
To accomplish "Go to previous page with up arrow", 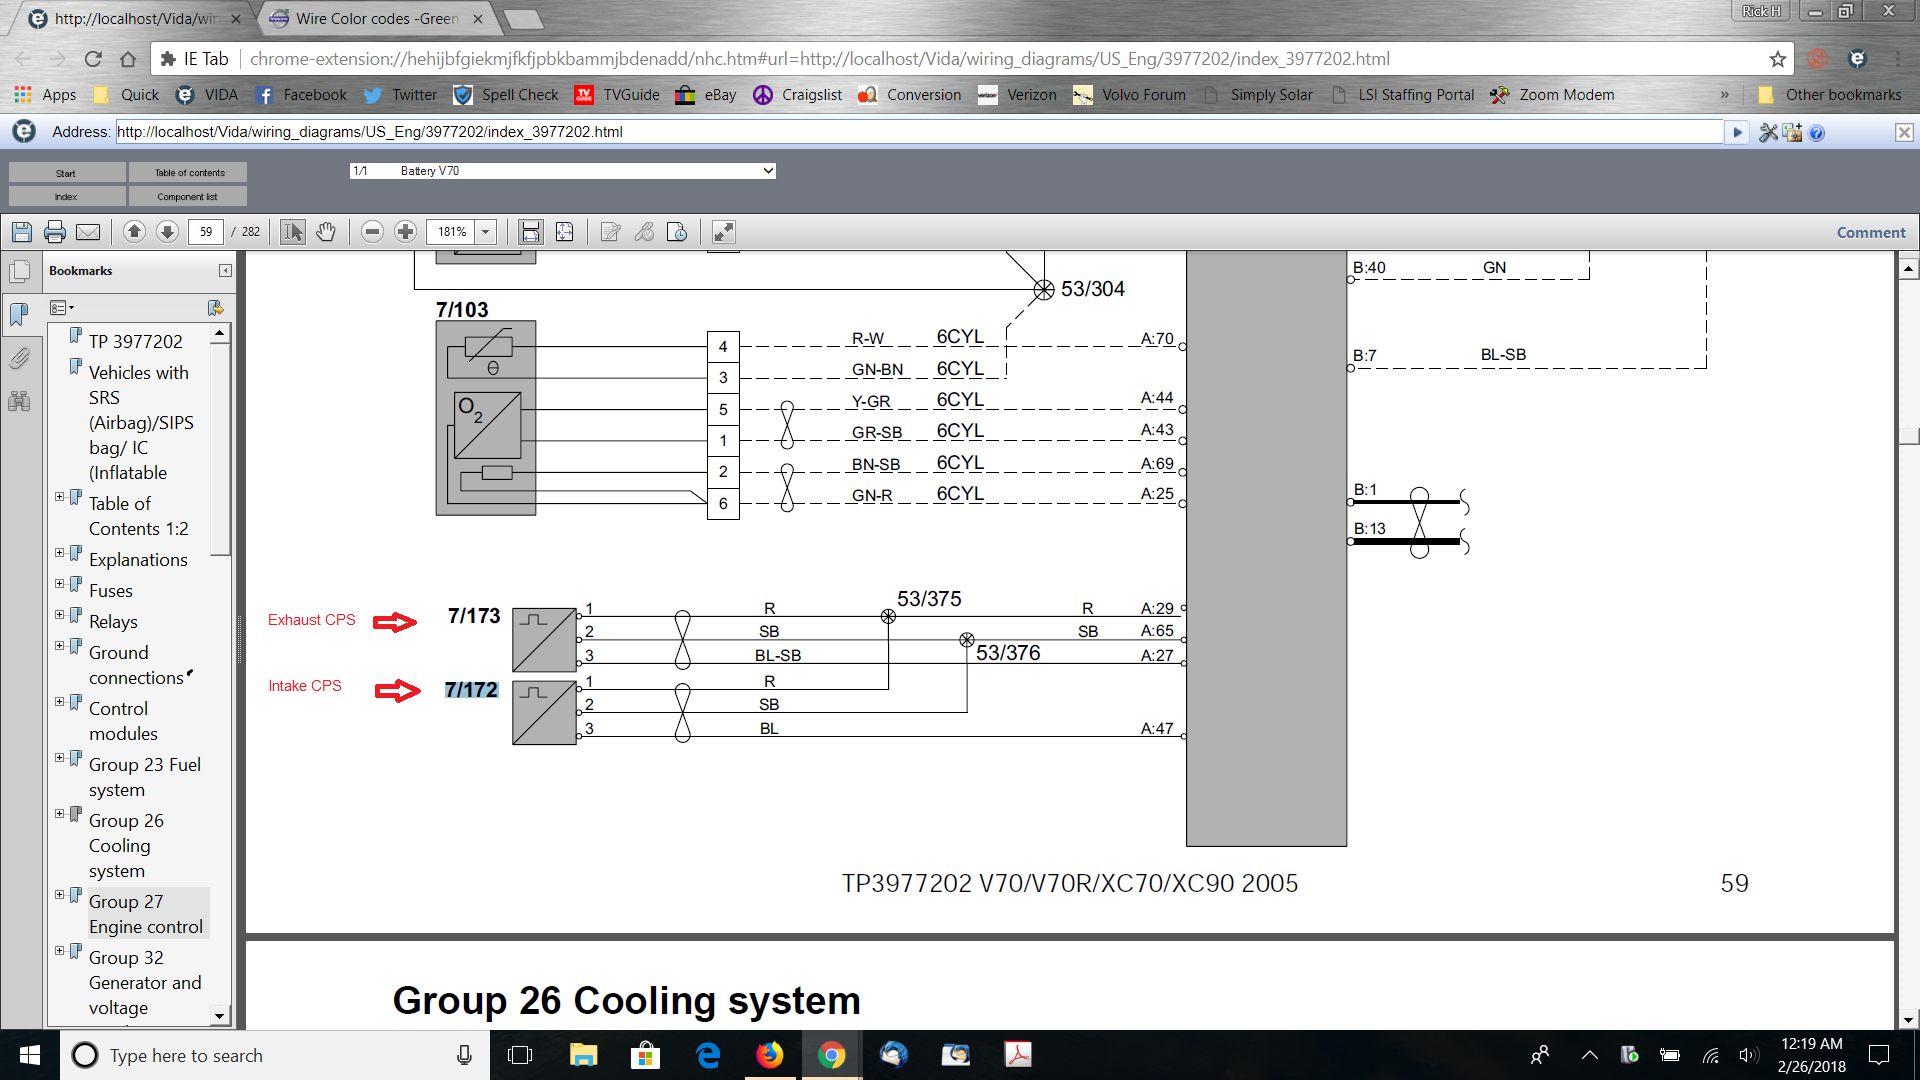I will [x=134, y=232].
